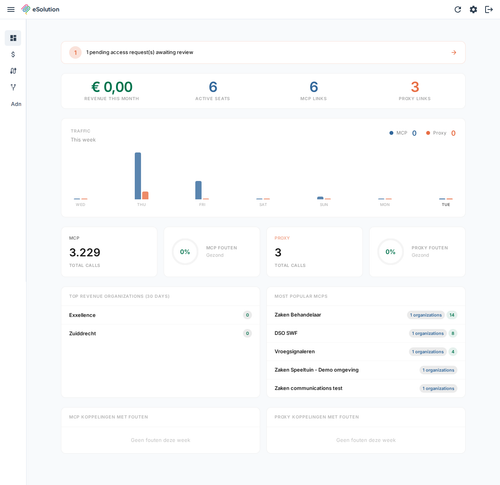Click organizations badge for Vroegsignaleren

pos(428,352)
